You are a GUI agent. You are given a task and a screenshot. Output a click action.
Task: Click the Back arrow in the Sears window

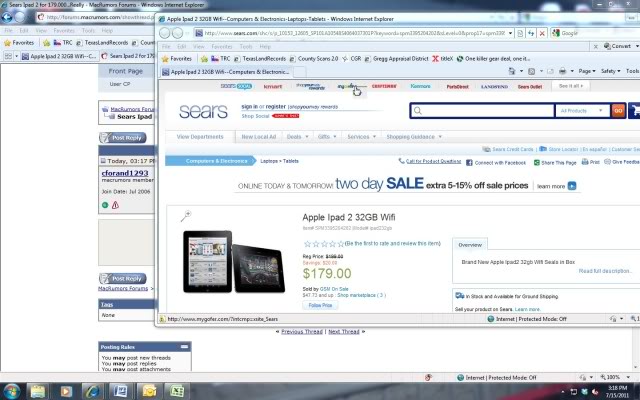pyautogui.click(x=164, y=33)
